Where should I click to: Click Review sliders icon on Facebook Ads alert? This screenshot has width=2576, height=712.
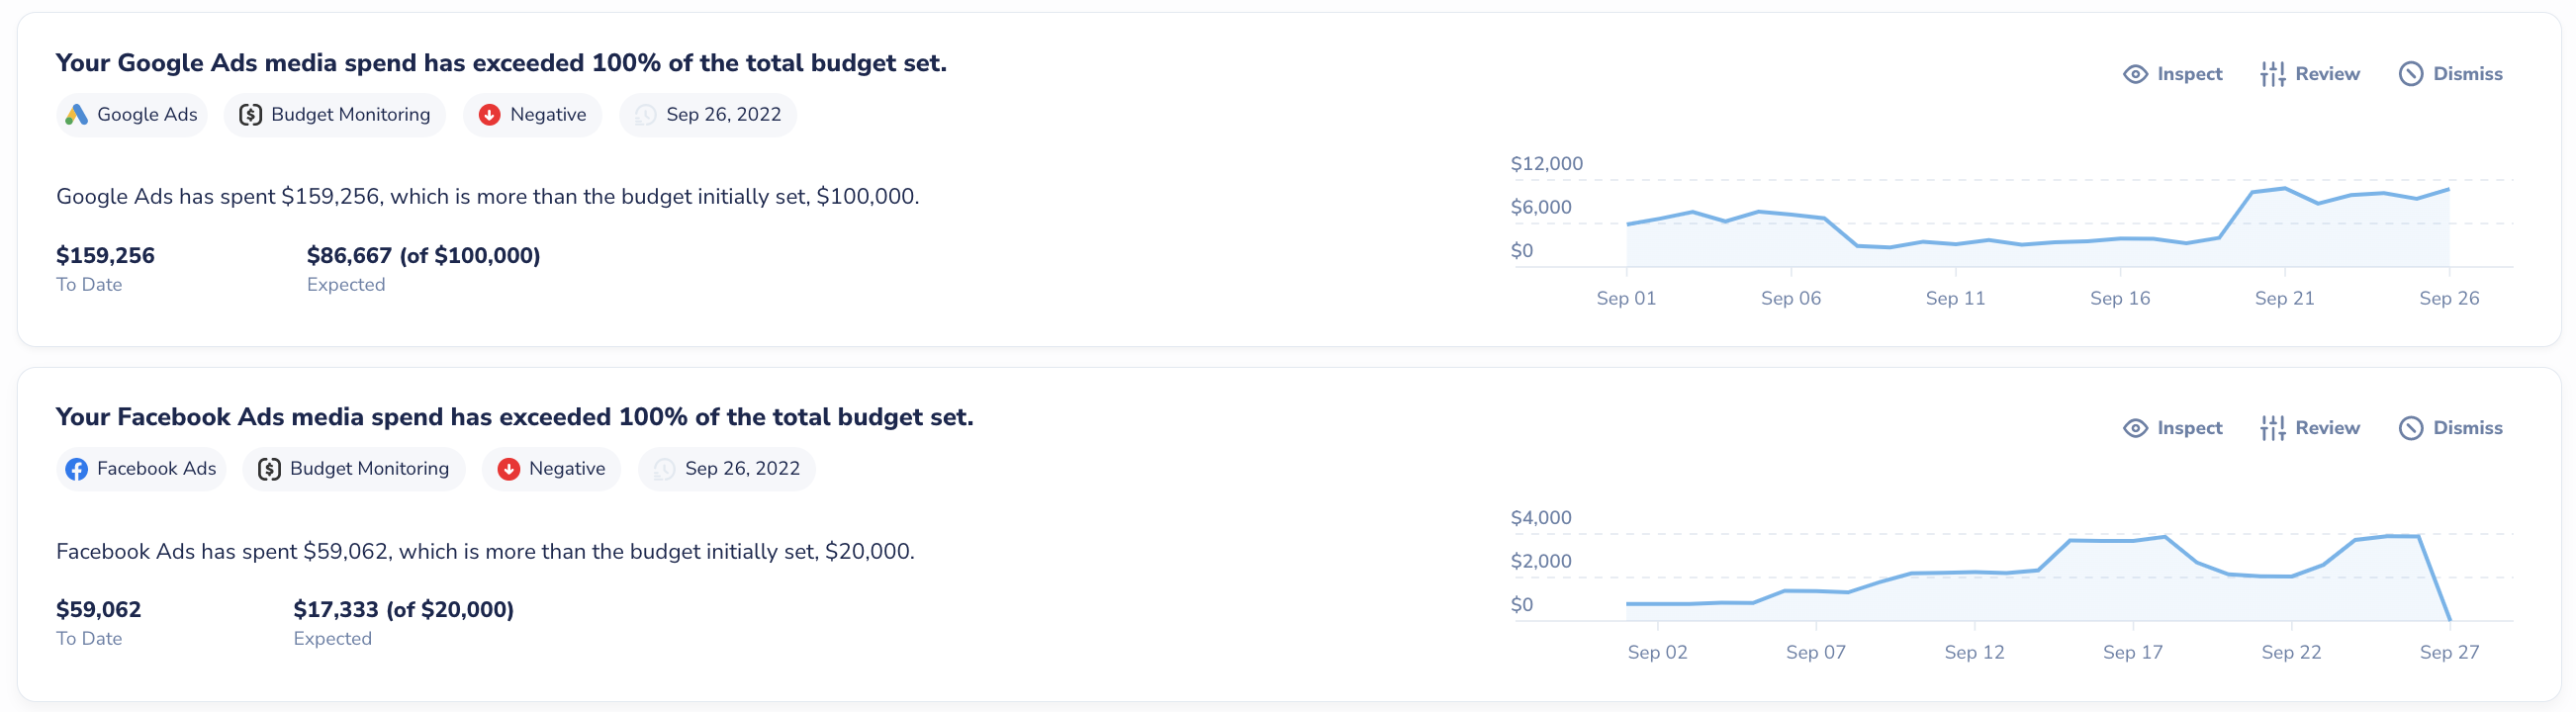(x=2272, y=428)
